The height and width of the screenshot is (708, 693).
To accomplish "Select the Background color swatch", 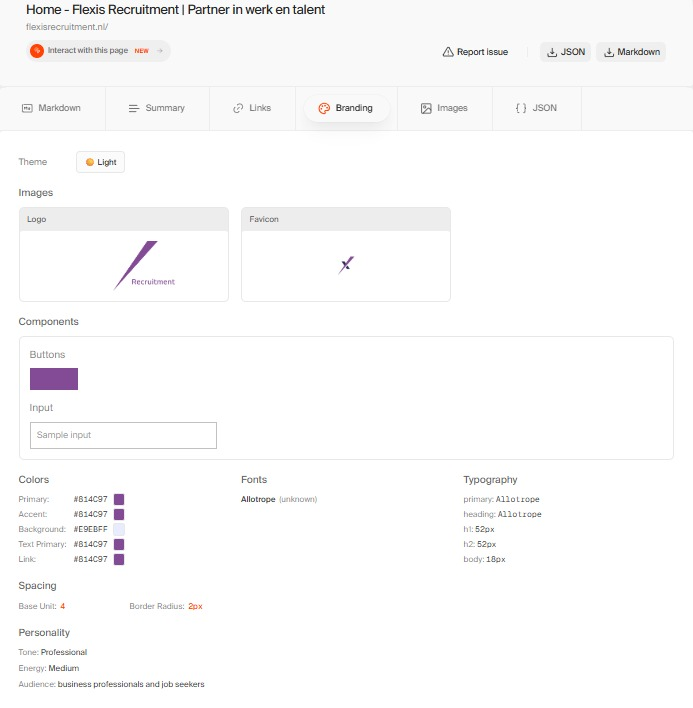I will (119, 529).
